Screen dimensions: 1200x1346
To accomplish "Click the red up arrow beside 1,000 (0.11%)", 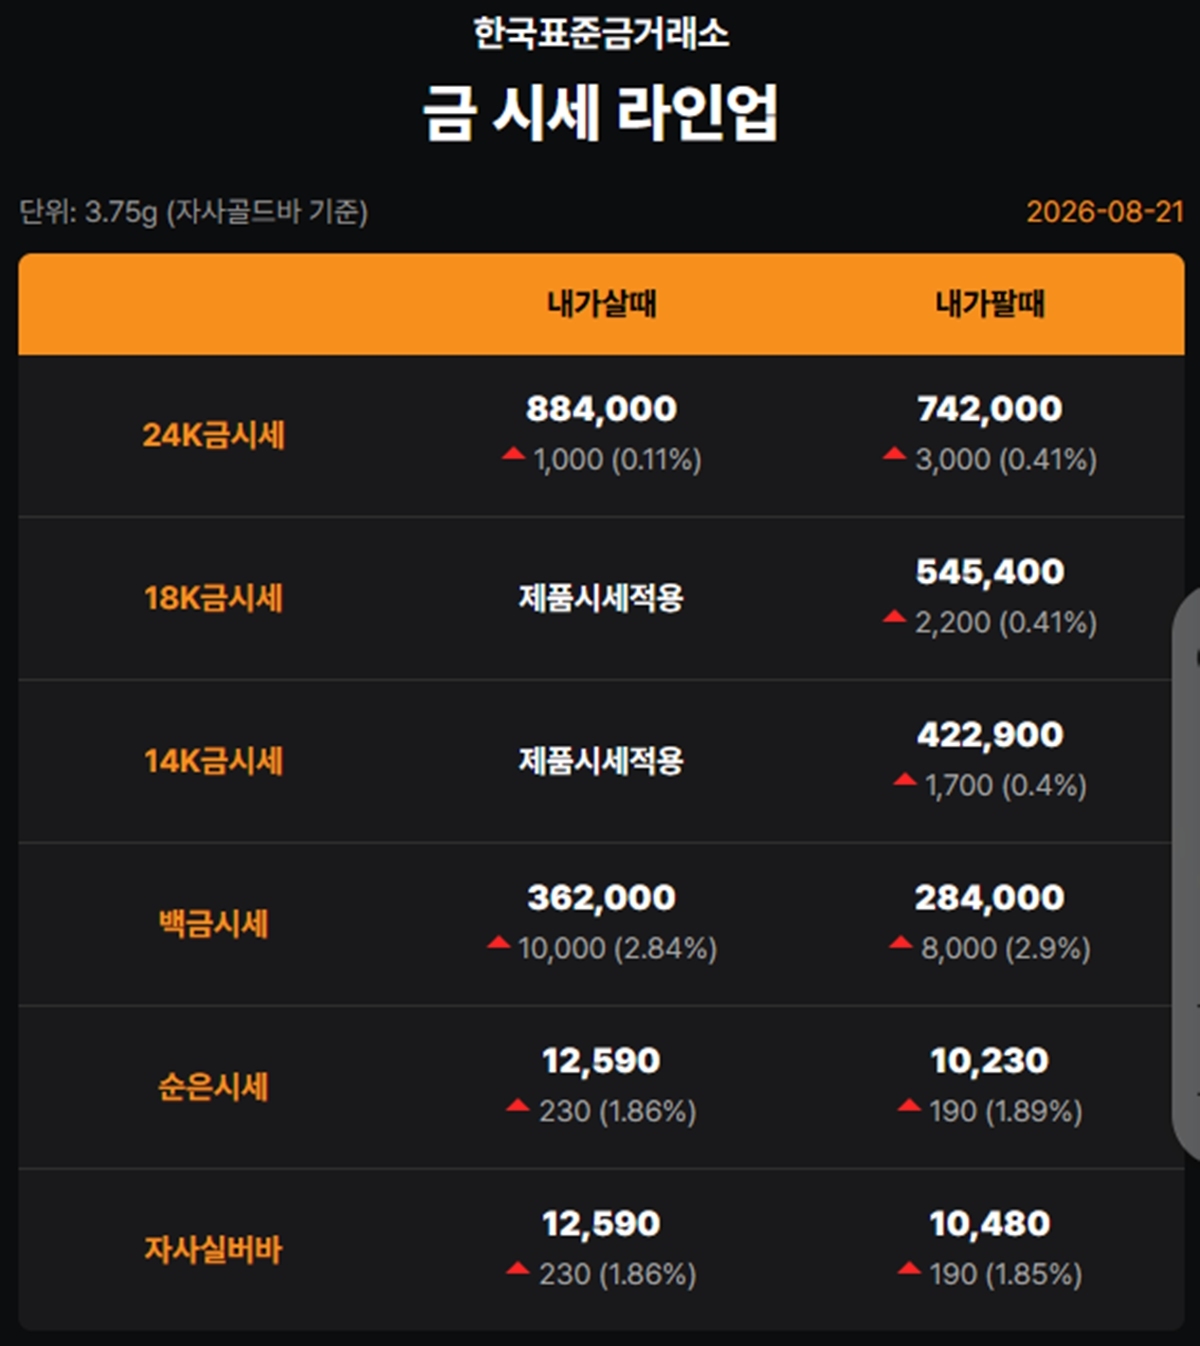I will [x=513, y=454].
